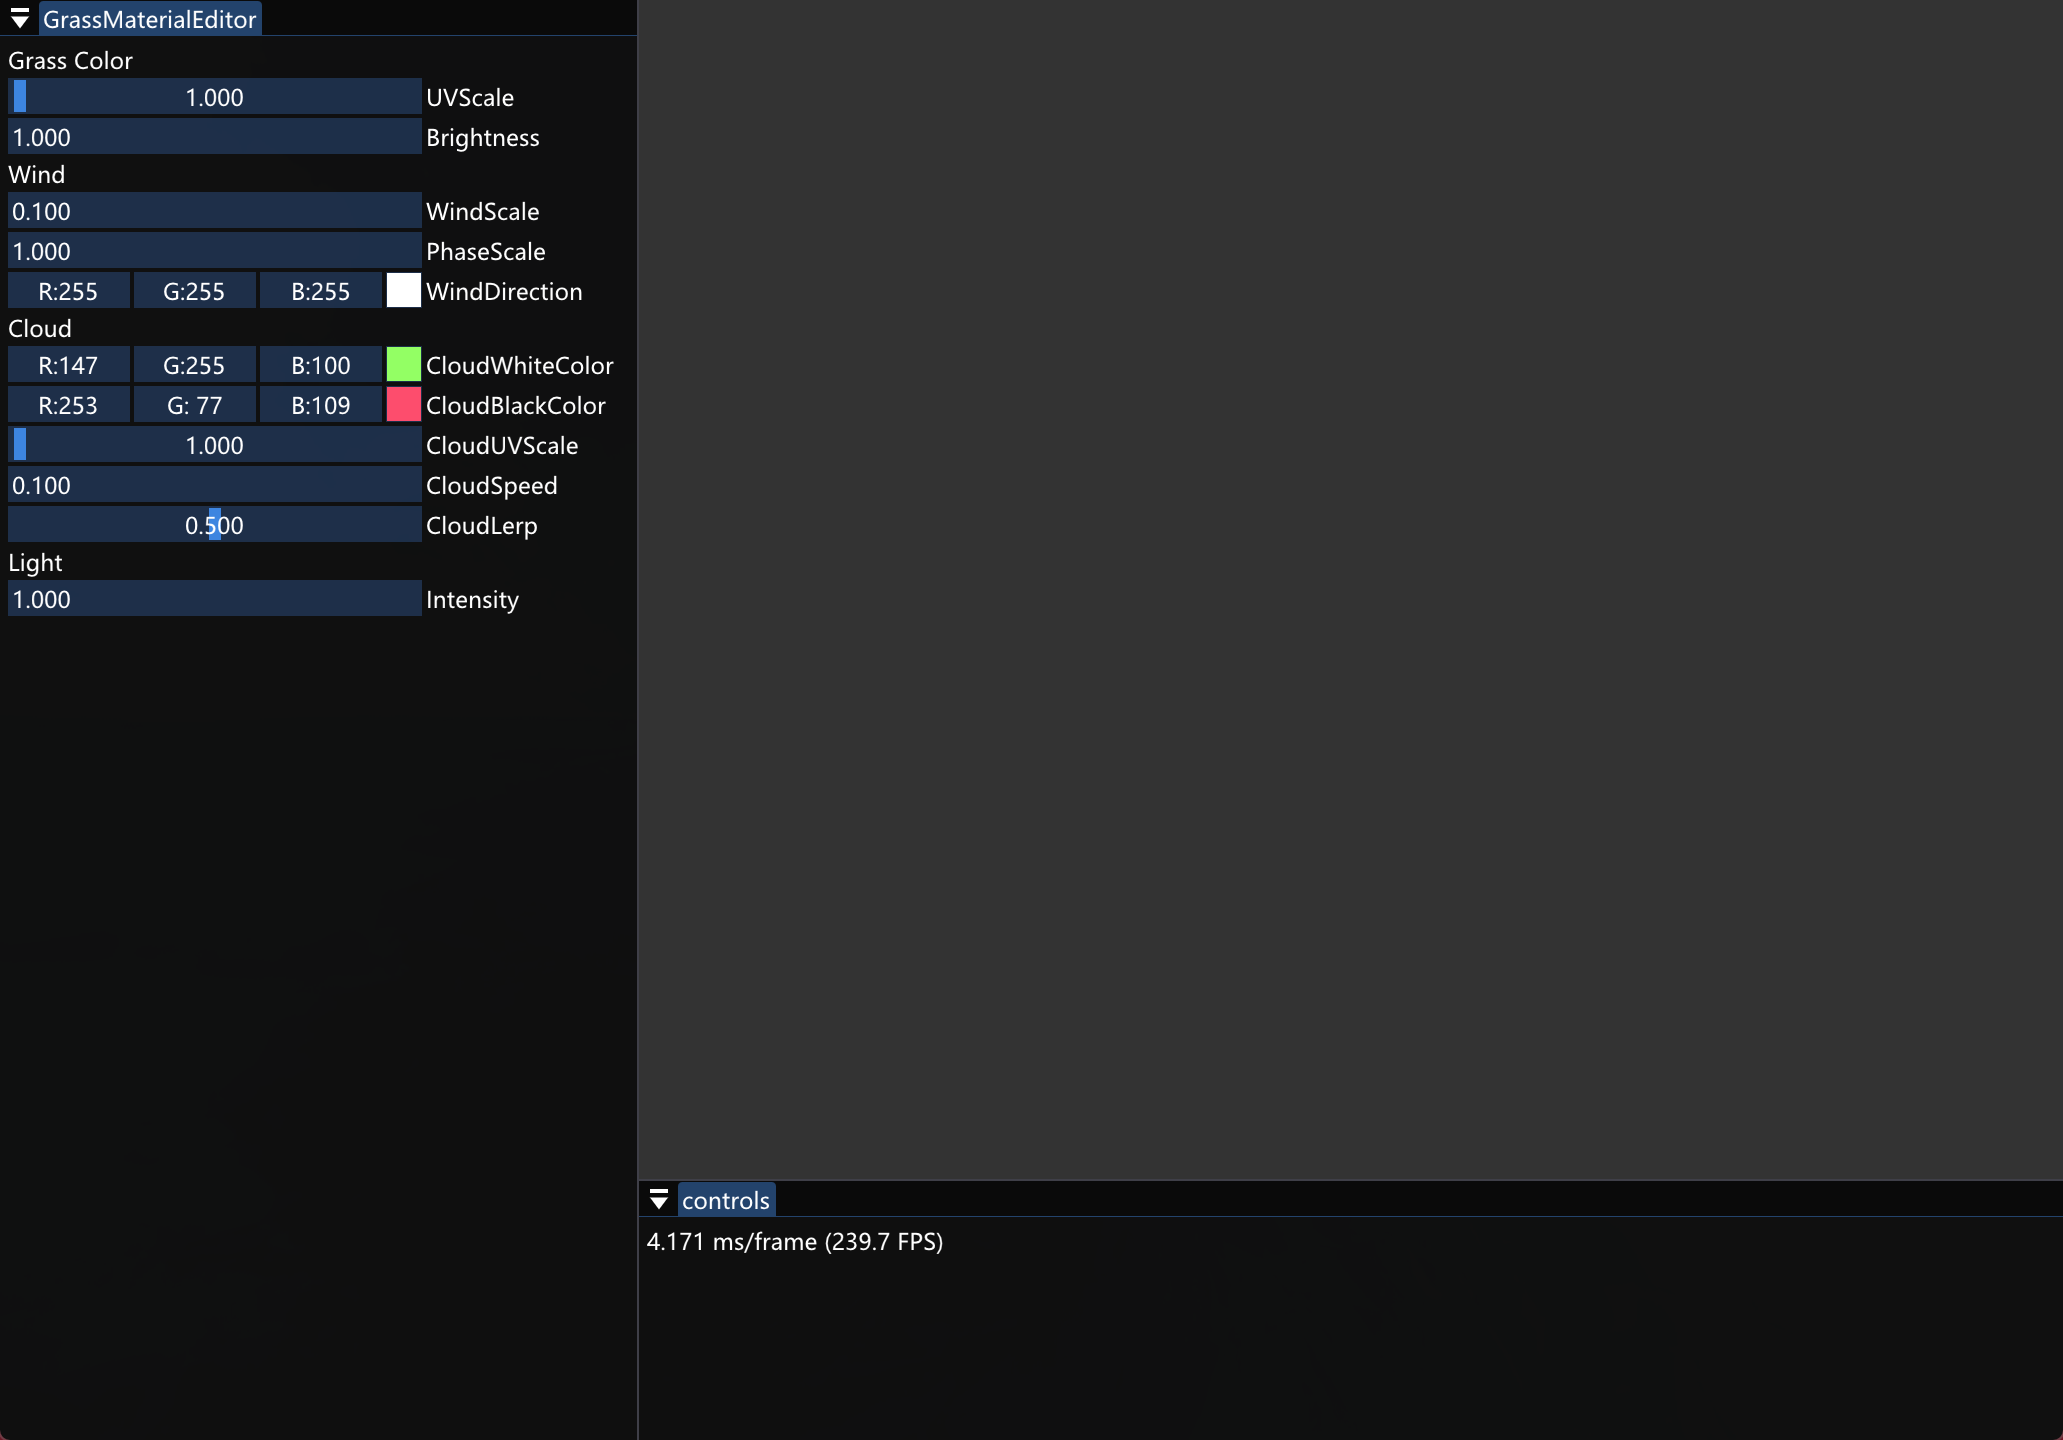Click the frame time readout showing 239.7 FPS
2063x1440 pixels.
[x=795, y=1241]
